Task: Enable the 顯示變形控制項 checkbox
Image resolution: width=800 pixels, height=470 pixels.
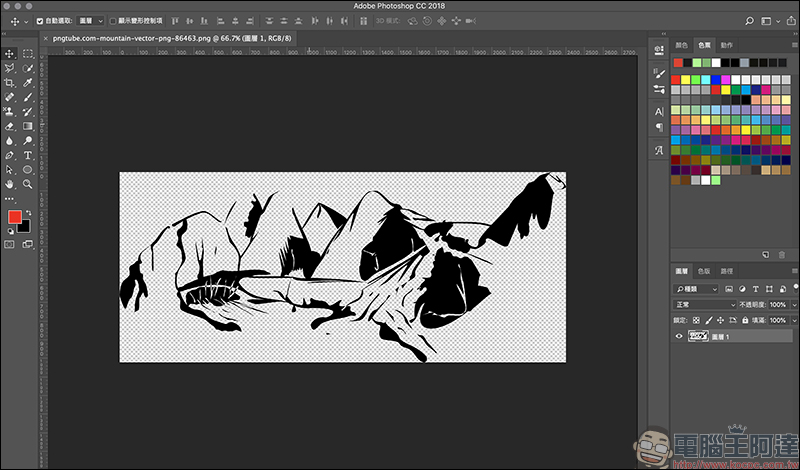Action: click(113, 20)
